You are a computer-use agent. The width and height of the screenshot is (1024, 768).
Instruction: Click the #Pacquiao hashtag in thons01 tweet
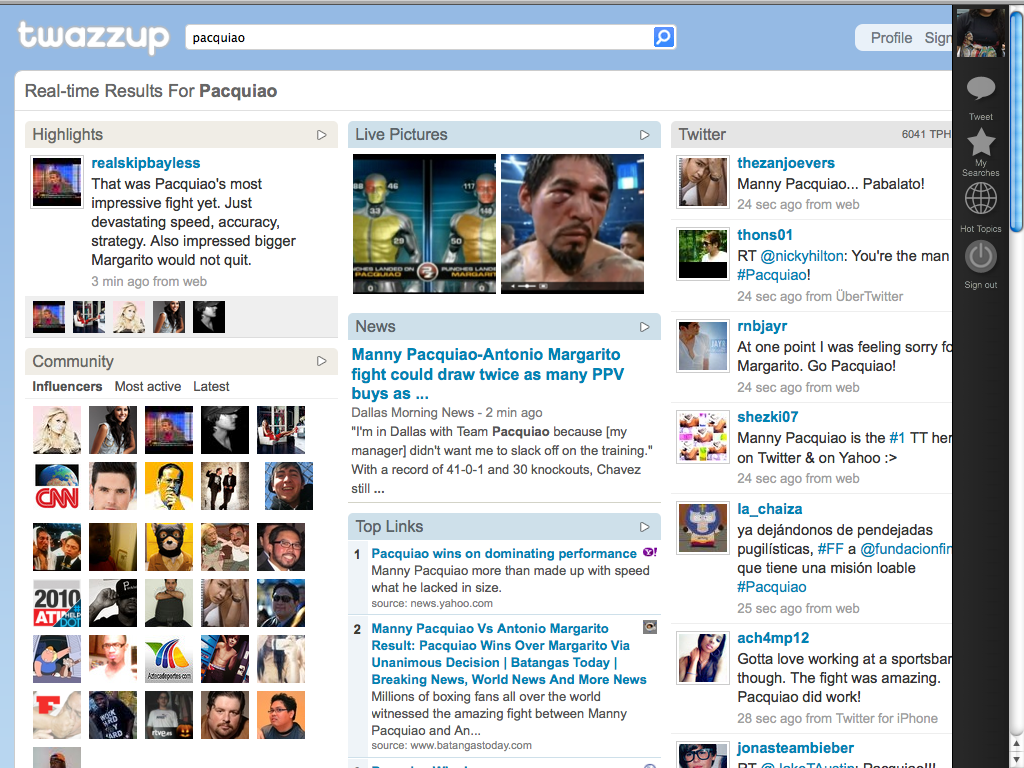772,275
